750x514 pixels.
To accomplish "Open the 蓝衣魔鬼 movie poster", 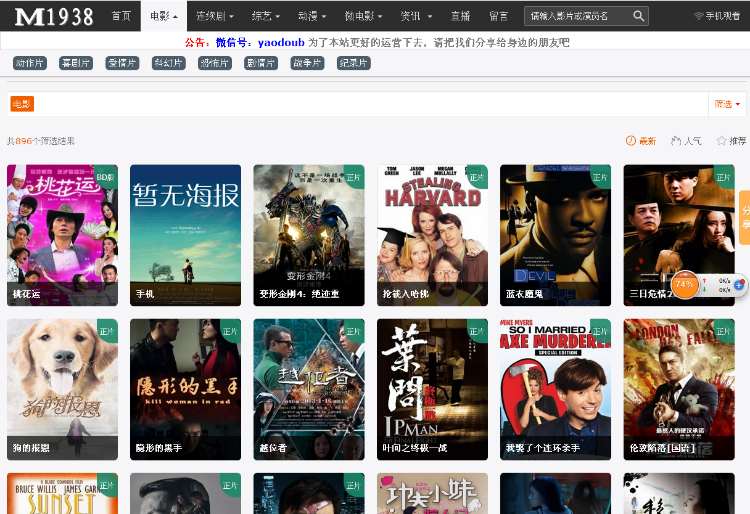I will coord(555,235).
